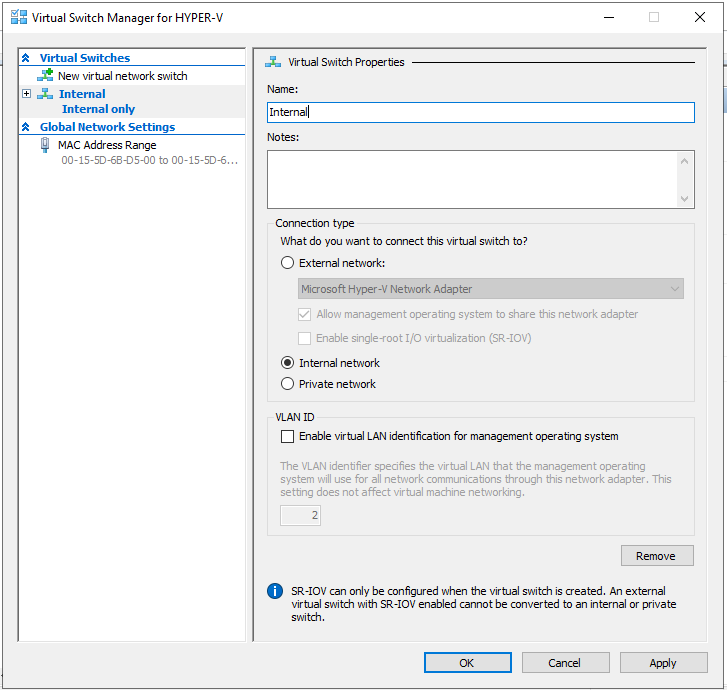The width and height of the screenshot is (727, 690).
Task: Click the MAC Address Range adapter icon
Action: [x=45, y=145]
